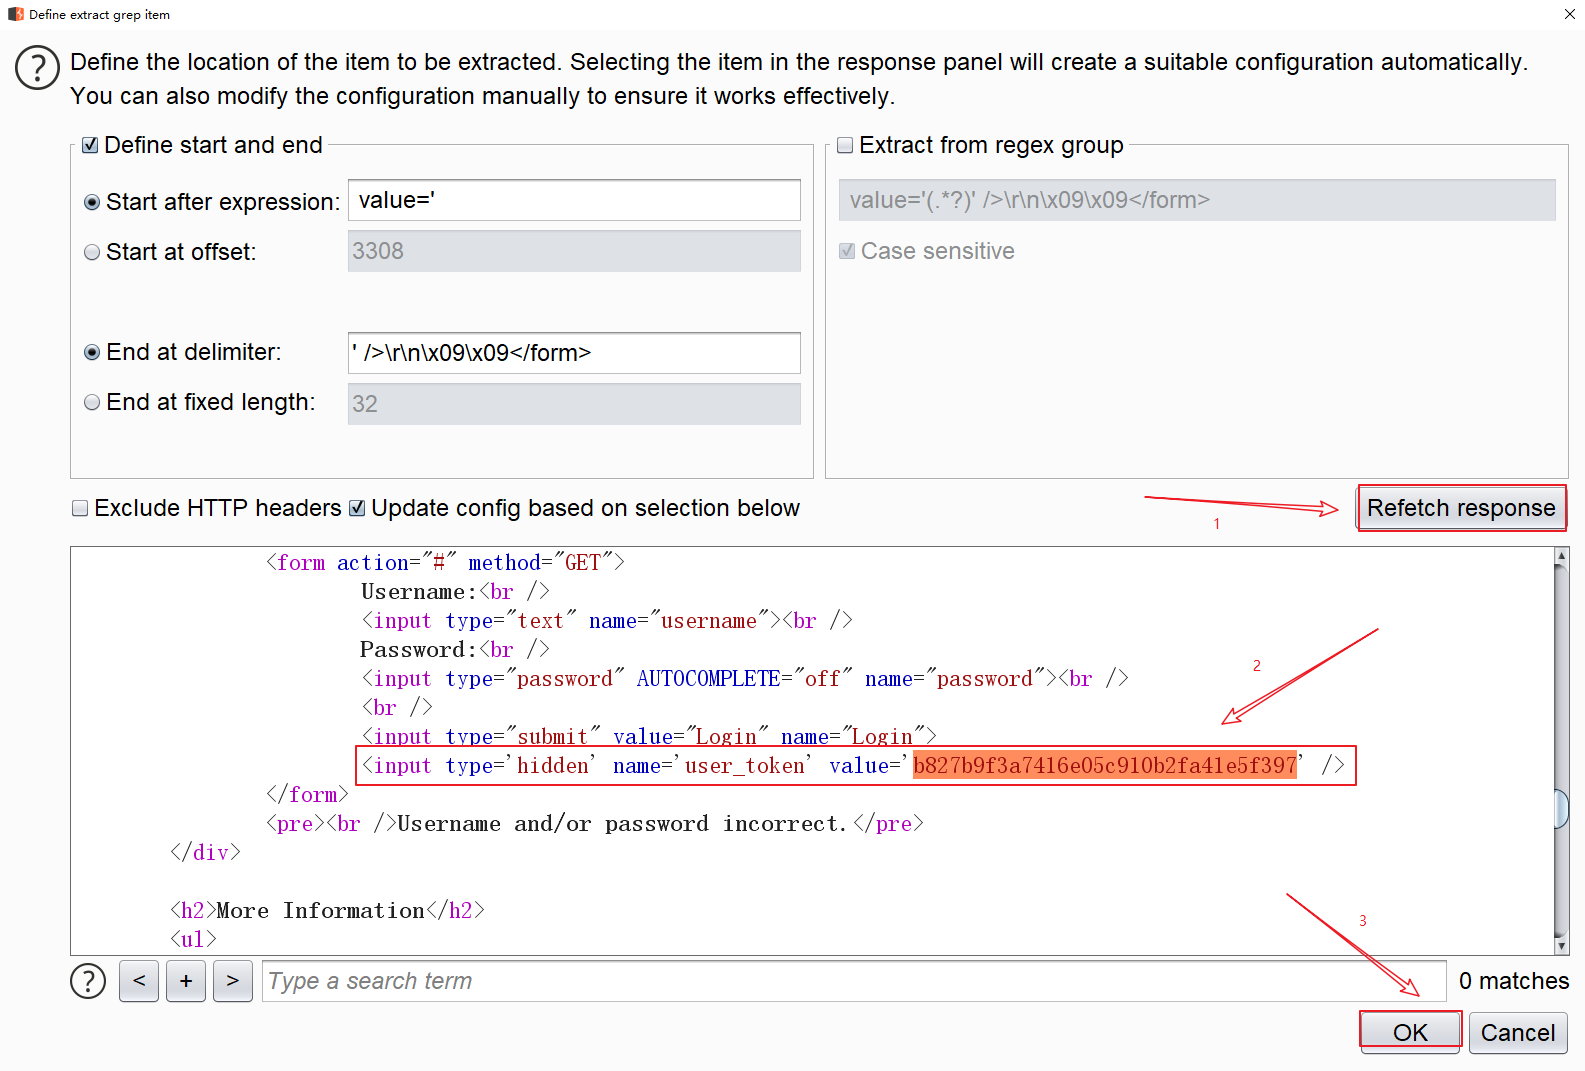The image size is (1585, 1071).
Task: Go to previous search match
Action: pos(139,981)
